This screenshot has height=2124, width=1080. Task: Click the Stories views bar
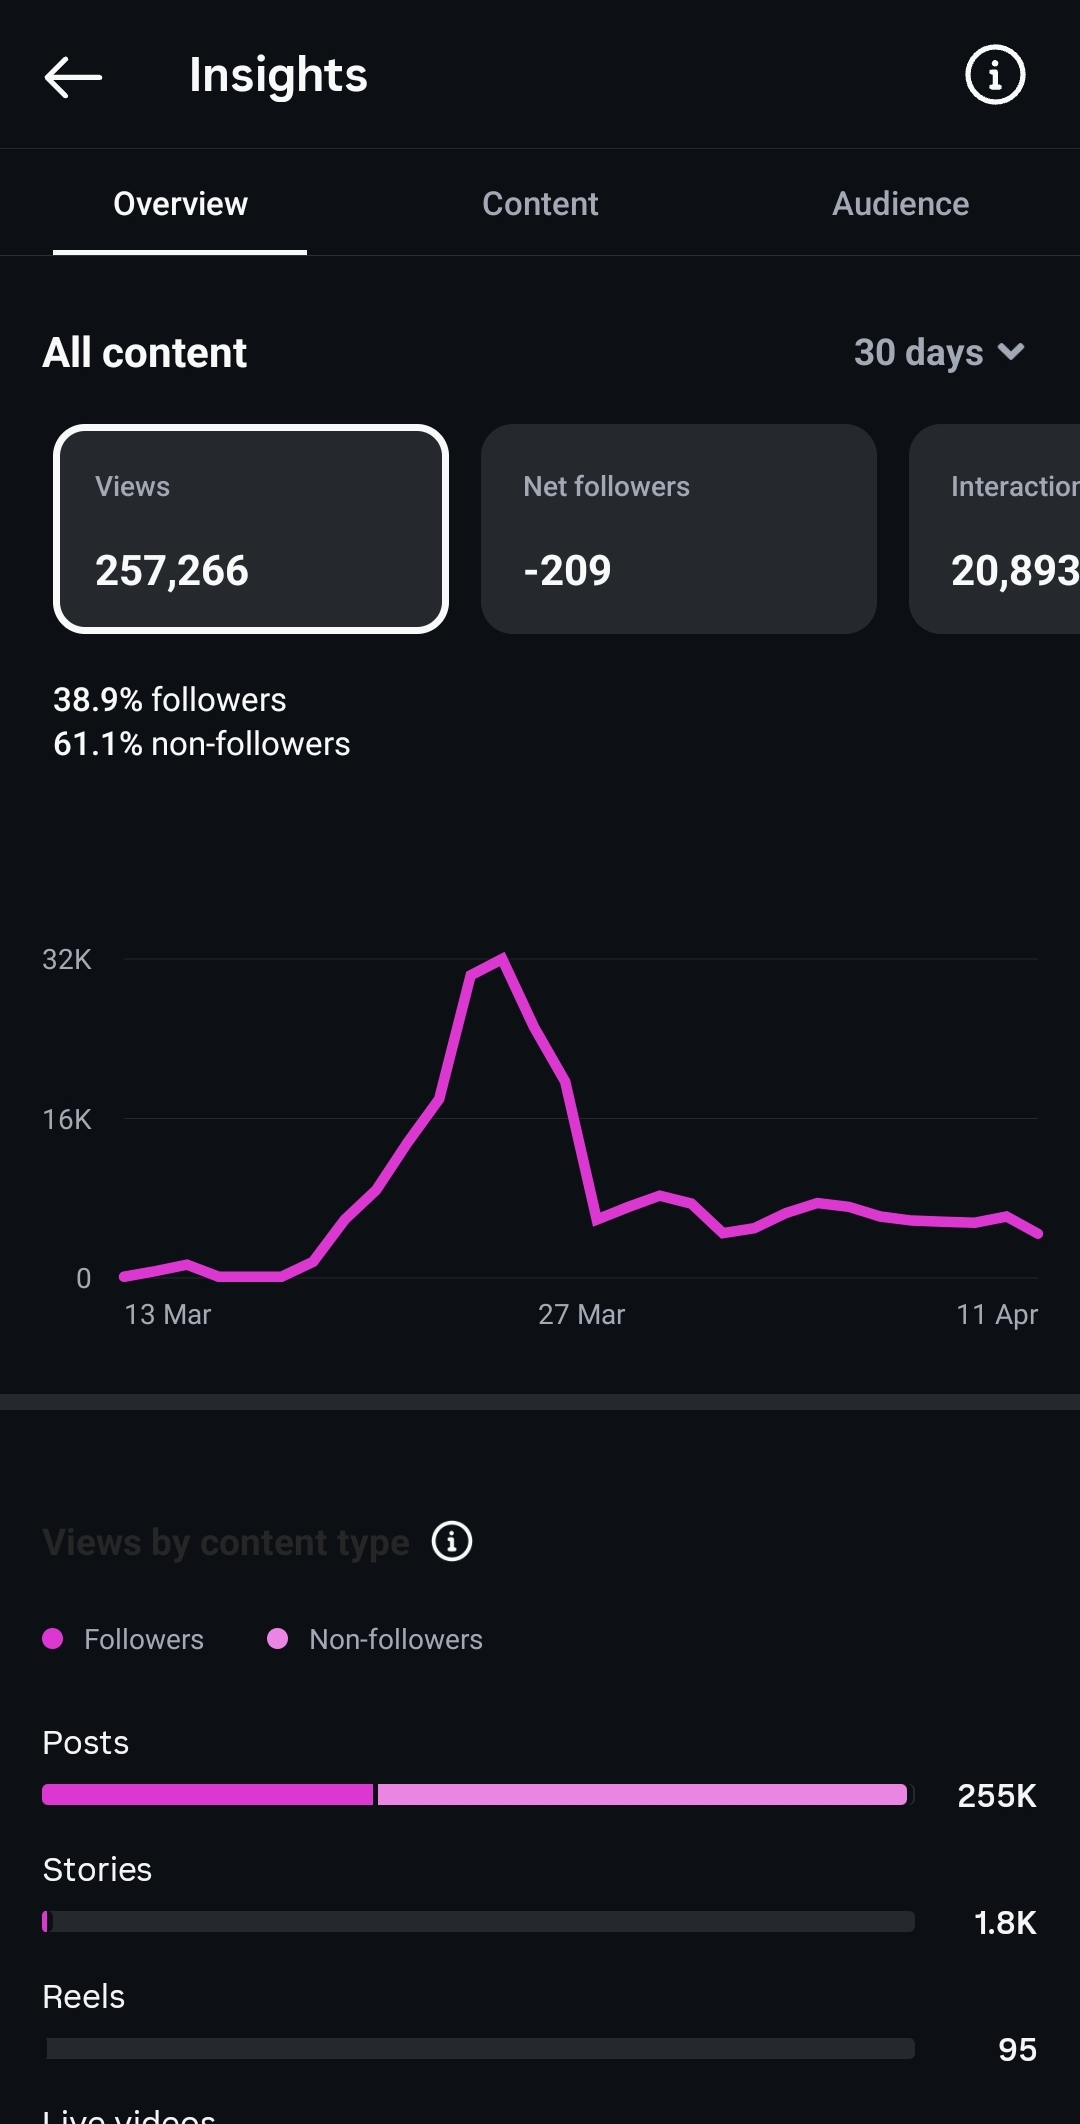point(478,1921)
